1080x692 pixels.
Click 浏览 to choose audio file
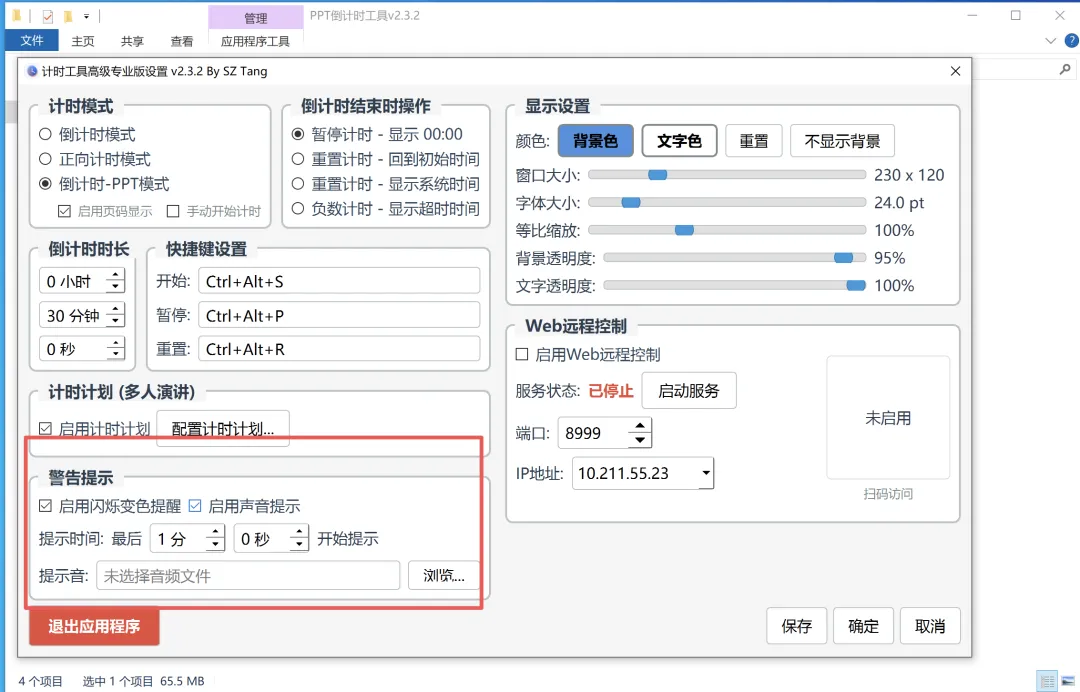444,576
